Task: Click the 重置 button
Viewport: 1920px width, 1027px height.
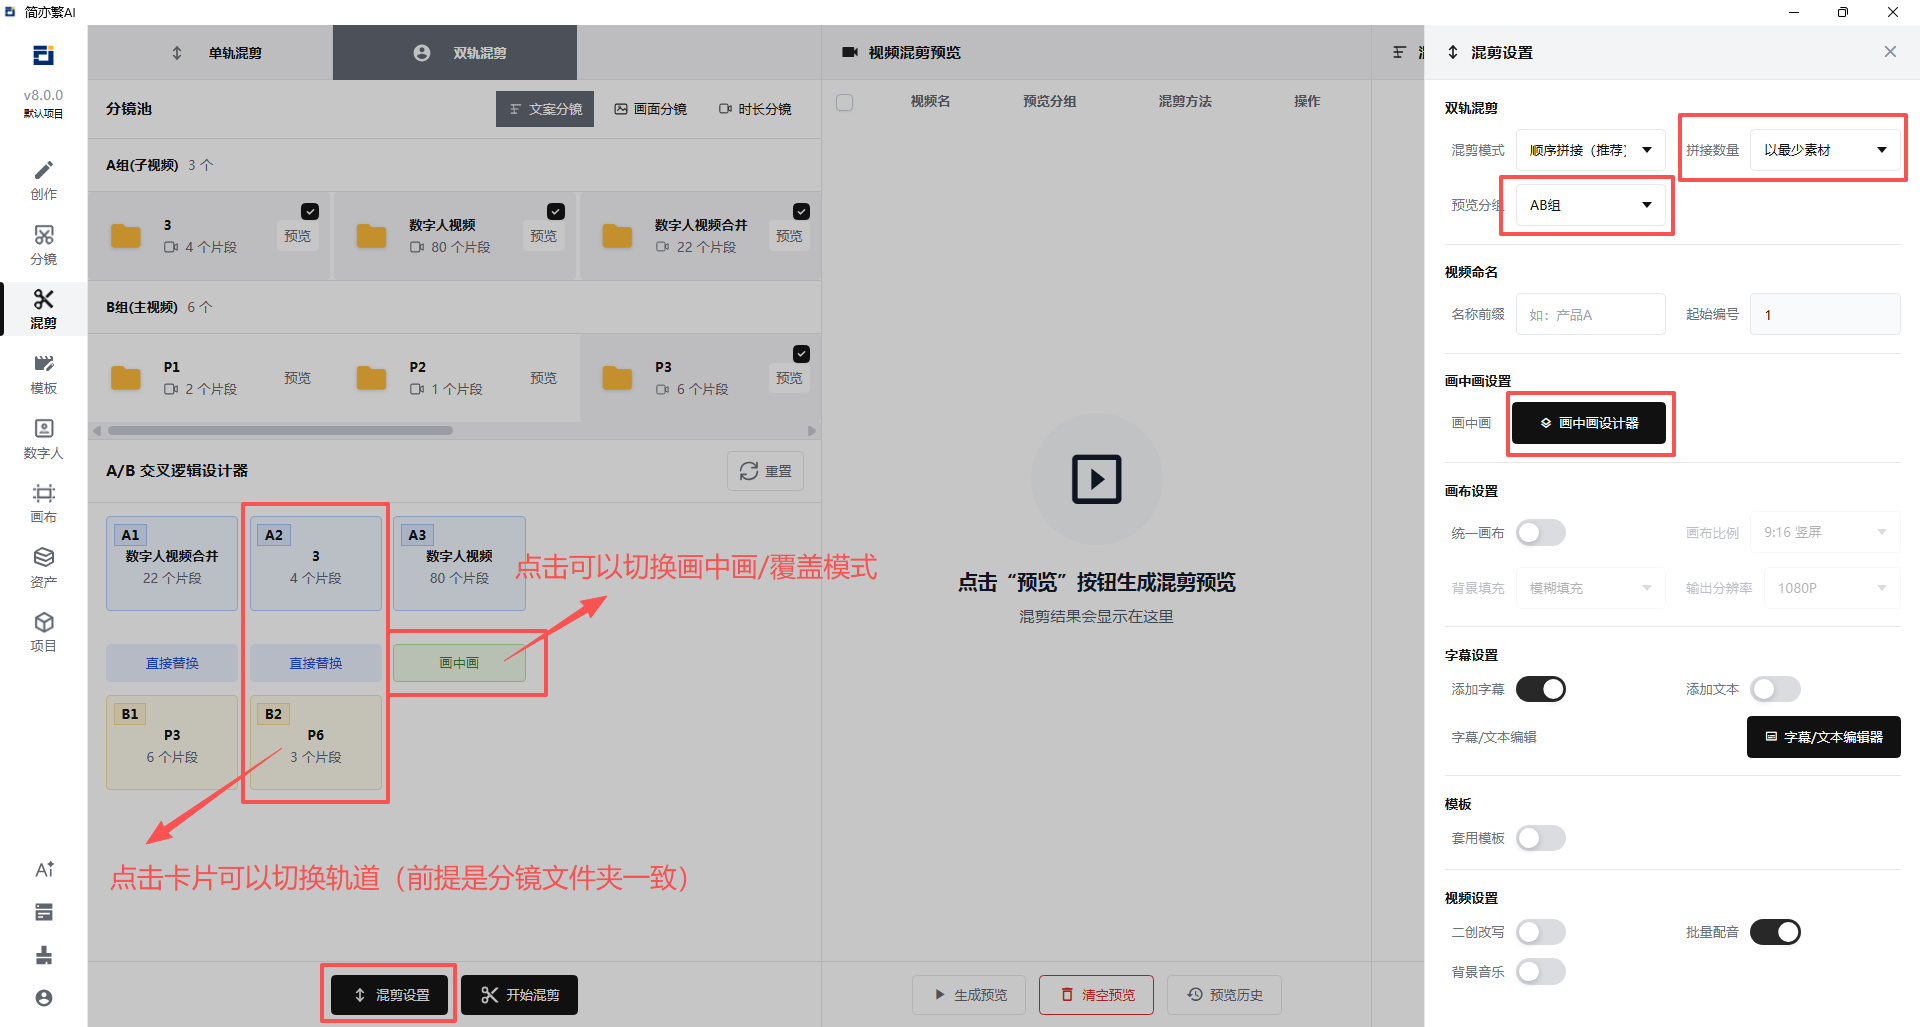Action: pyautogui.click(x=765, y=471)
